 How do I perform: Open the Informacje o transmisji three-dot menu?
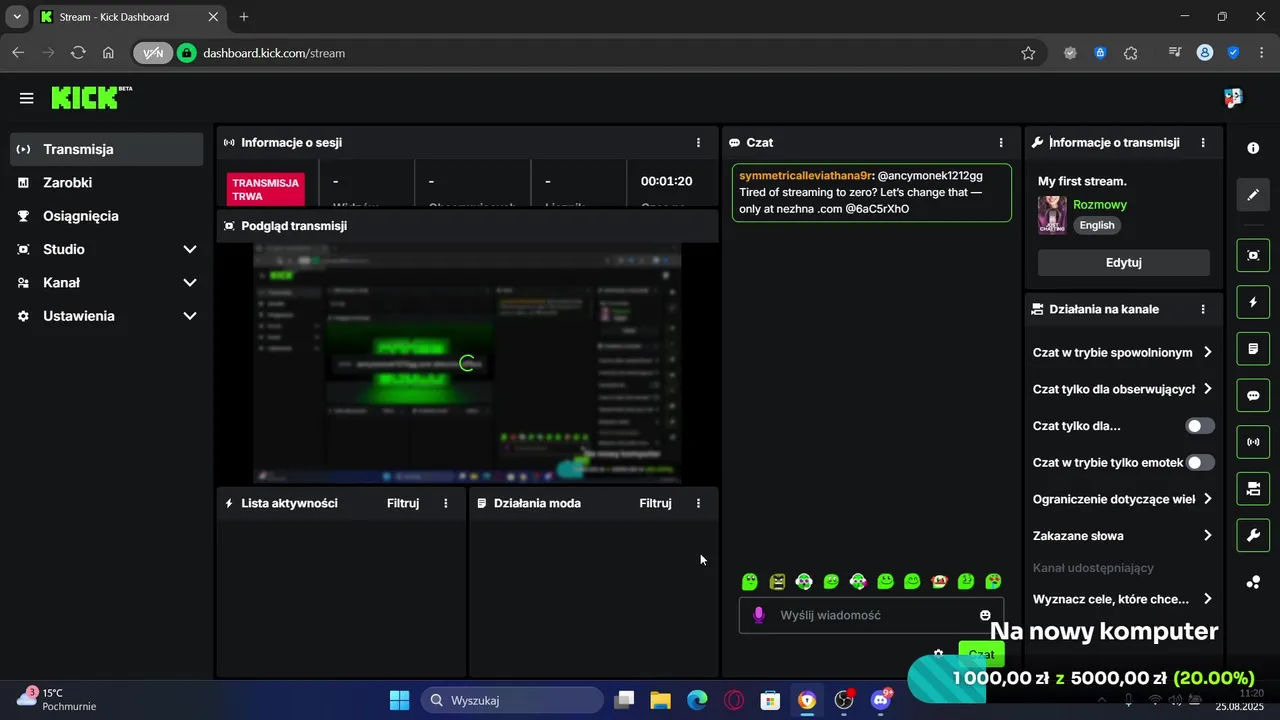click(x=1203, y=143)
